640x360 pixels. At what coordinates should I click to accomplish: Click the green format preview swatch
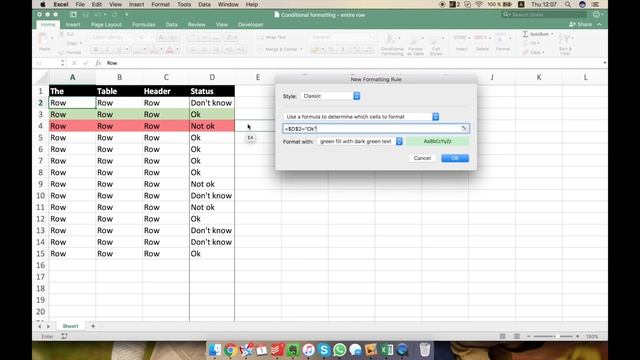click(438, 141)
